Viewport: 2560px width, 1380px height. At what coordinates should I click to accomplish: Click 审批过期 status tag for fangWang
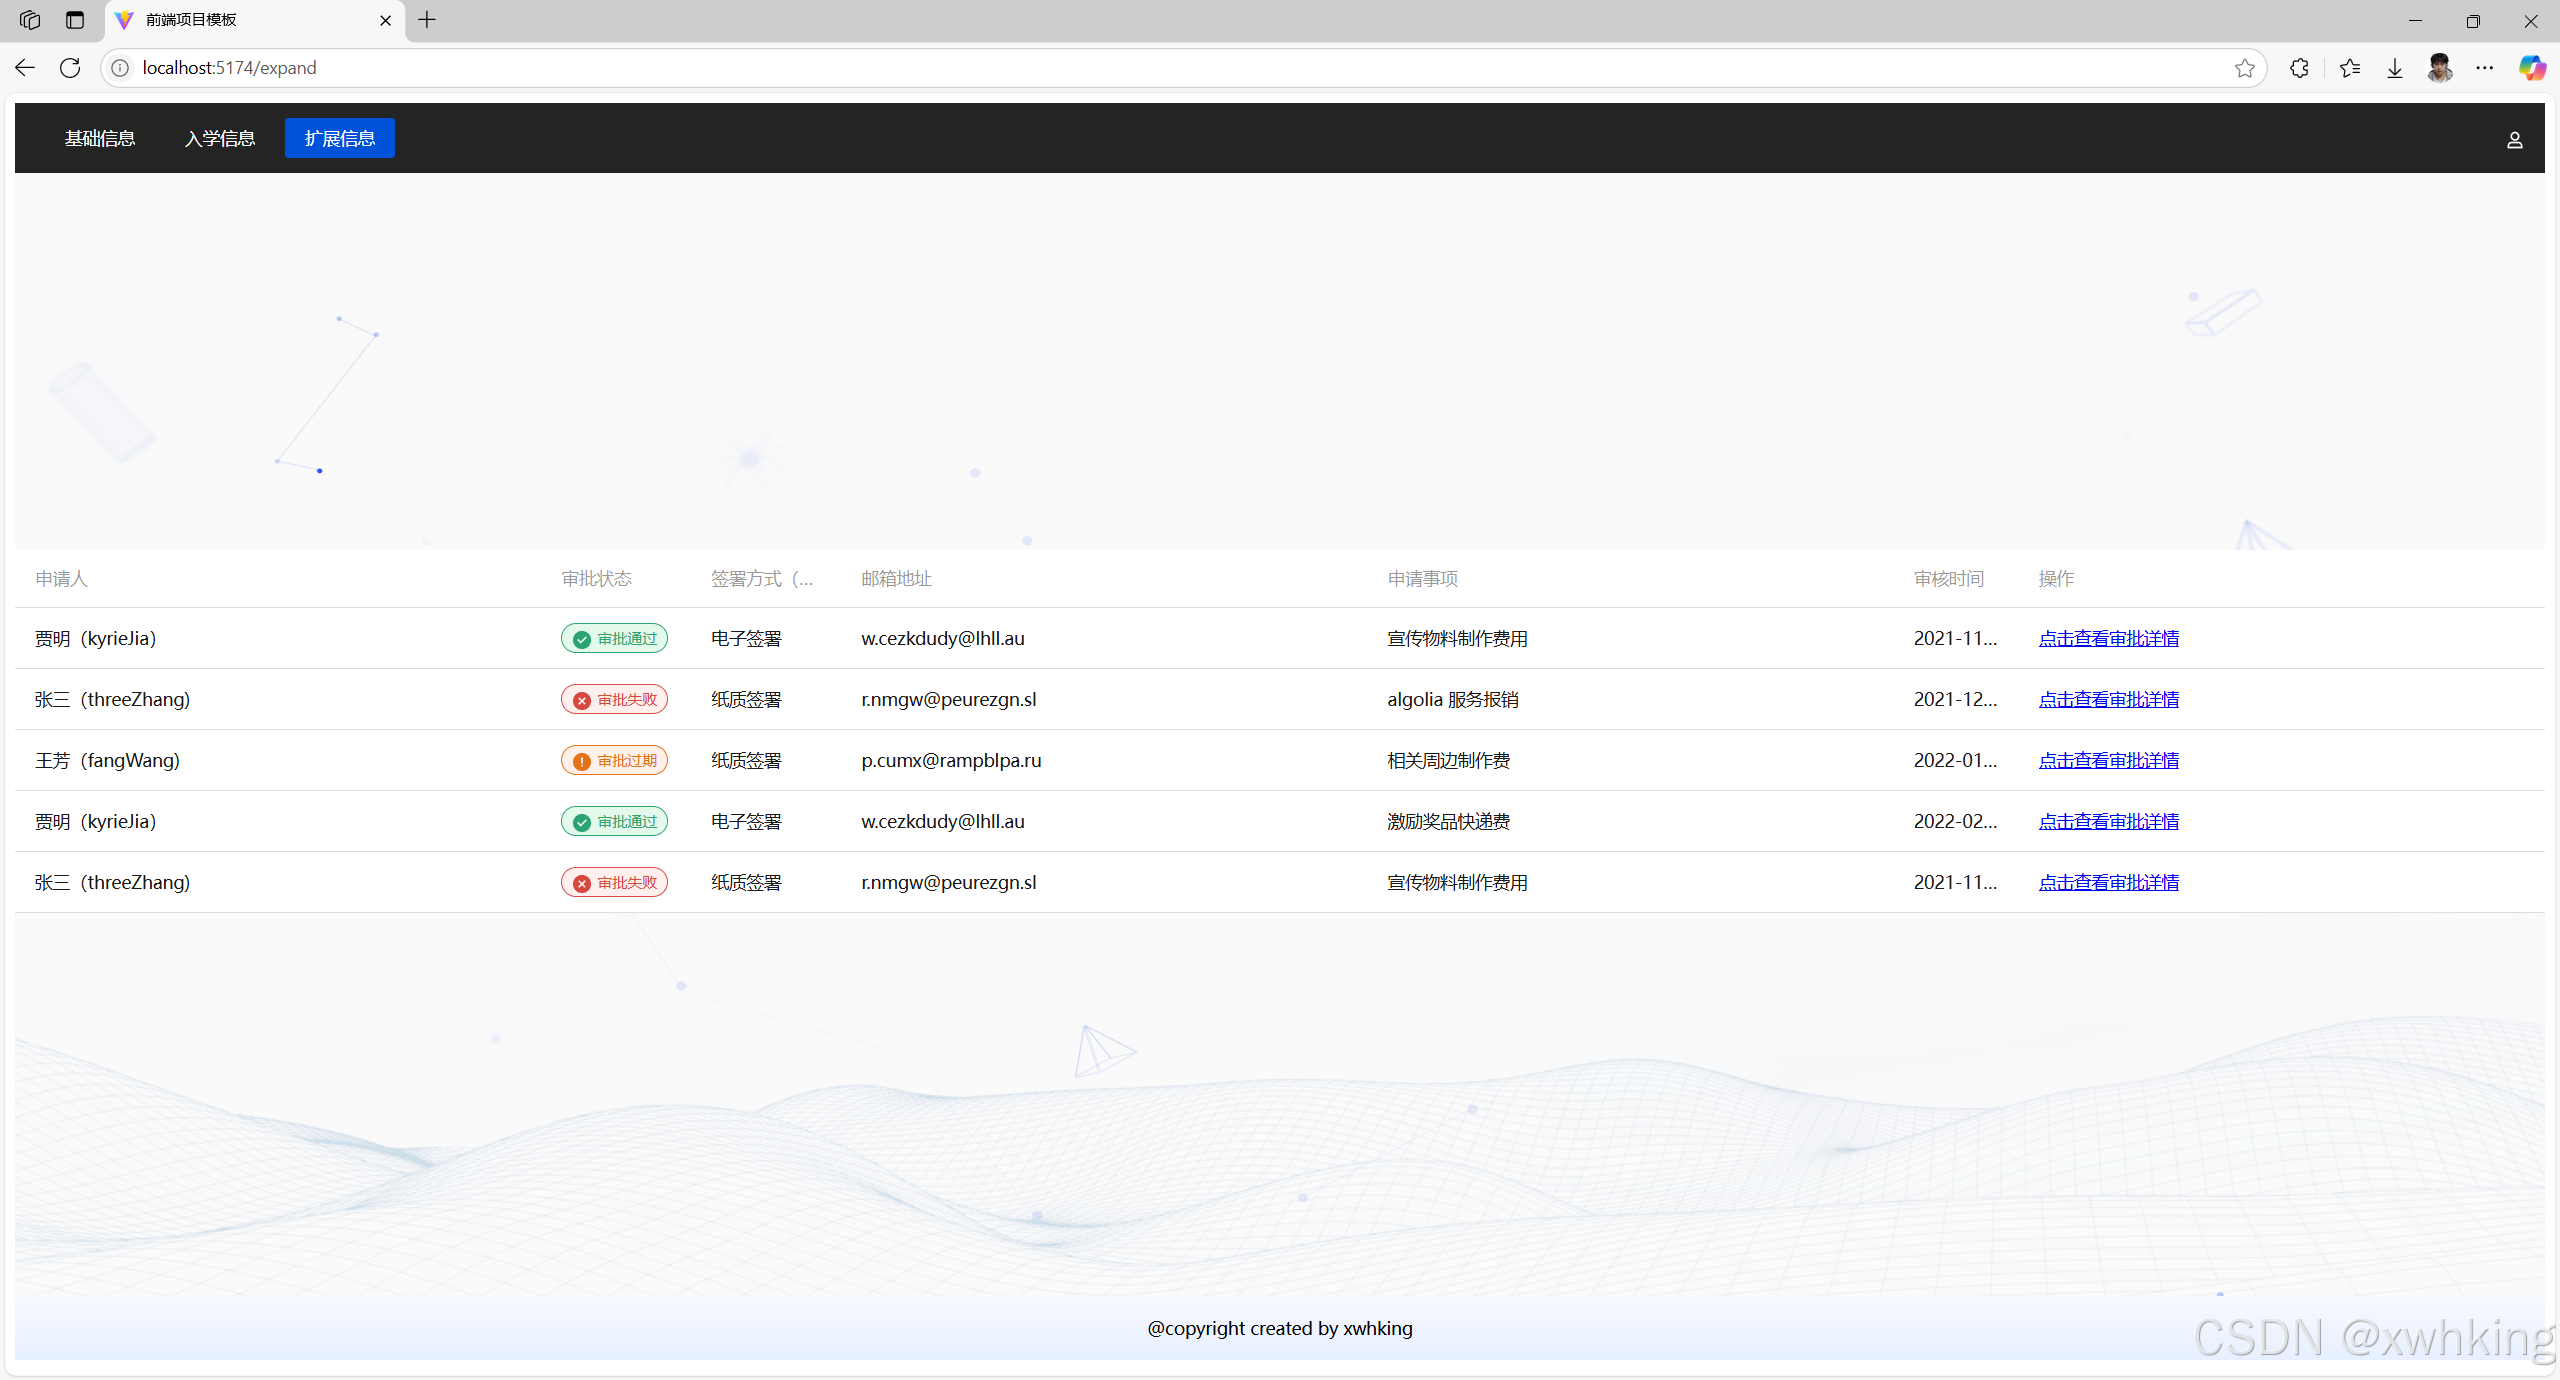614,760
